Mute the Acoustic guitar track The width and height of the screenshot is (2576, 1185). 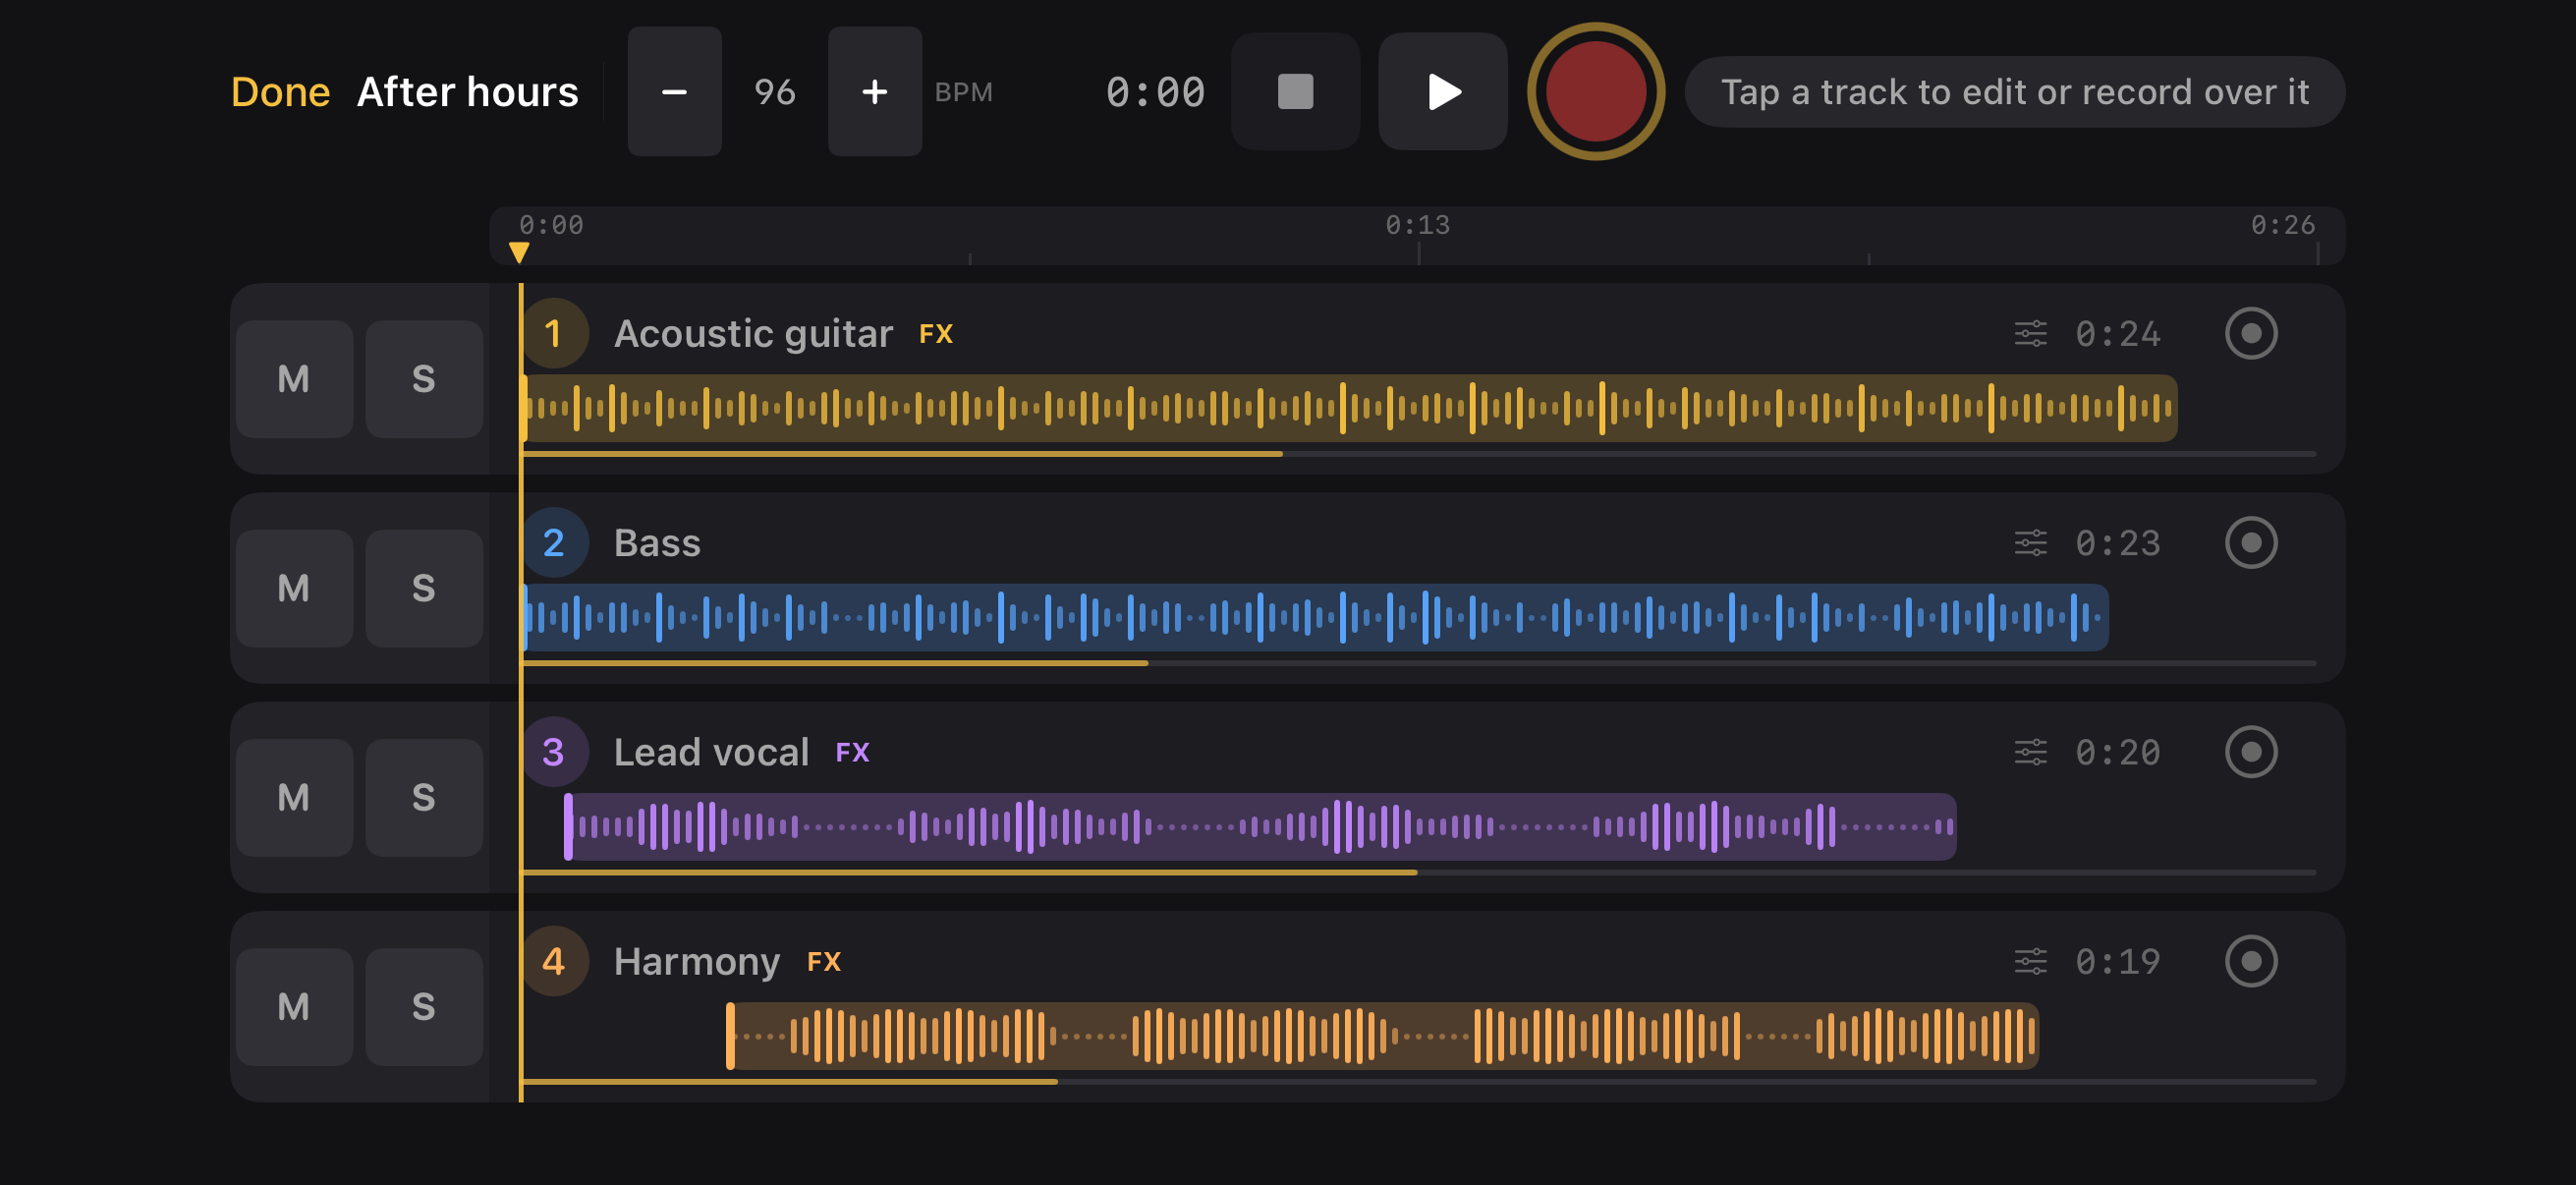tap(294, 379)
